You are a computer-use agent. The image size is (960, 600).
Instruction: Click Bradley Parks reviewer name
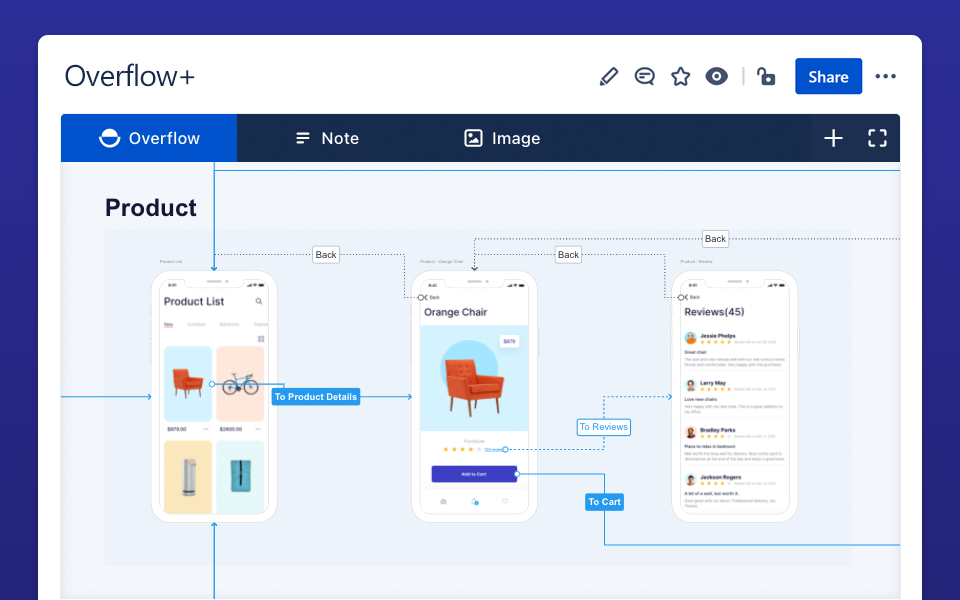click(x=720, y=430)
